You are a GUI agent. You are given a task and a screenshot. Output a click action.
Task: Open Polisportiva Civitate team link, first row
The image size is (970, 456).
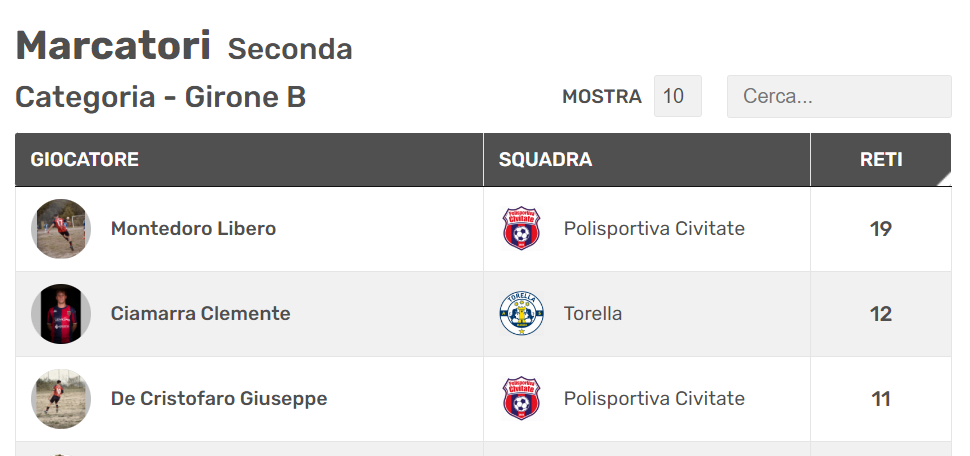(654, 229)
